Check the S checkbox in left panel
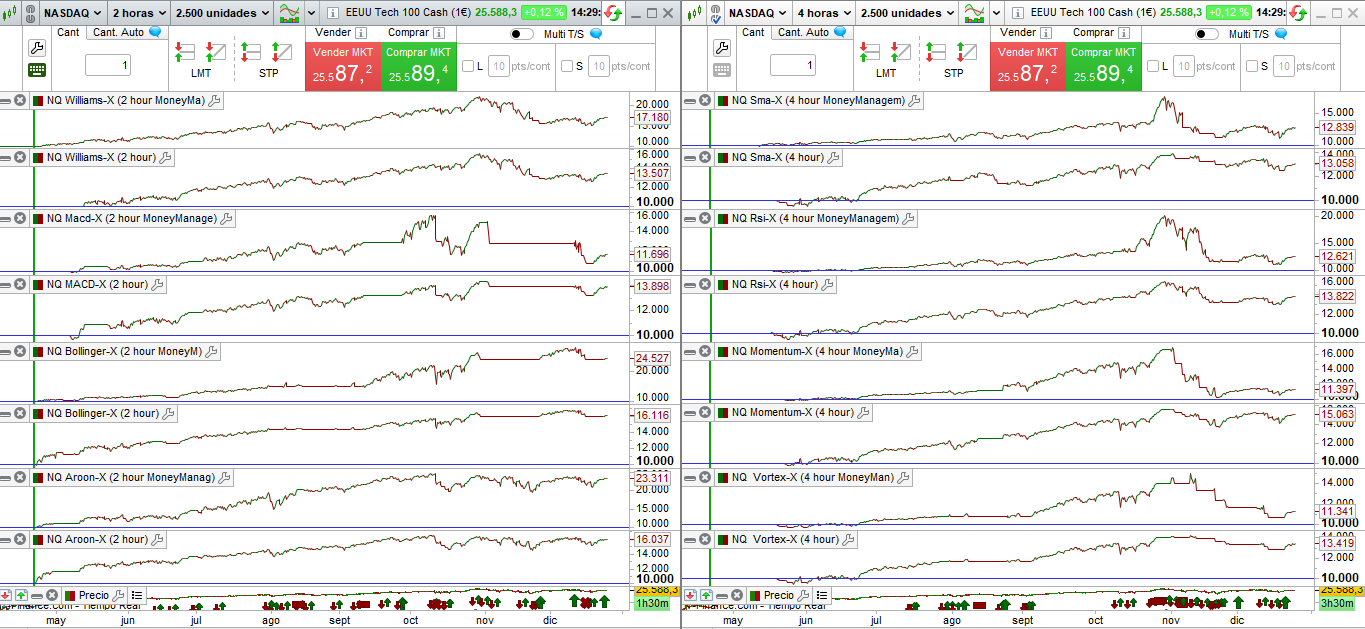This screenshot has height=629, width=1365. pos(567,66)
